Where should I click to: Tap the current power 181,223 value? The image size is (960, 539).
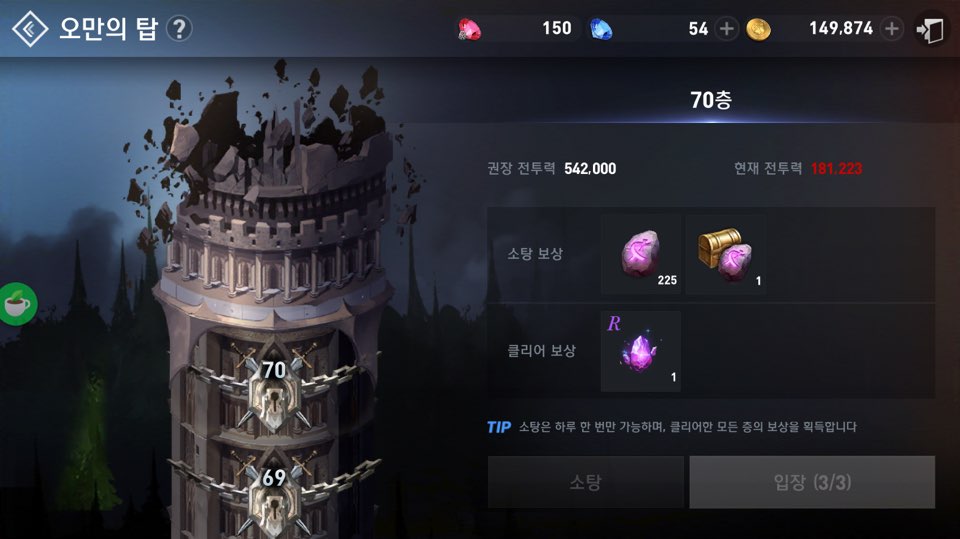pos(836,168)
